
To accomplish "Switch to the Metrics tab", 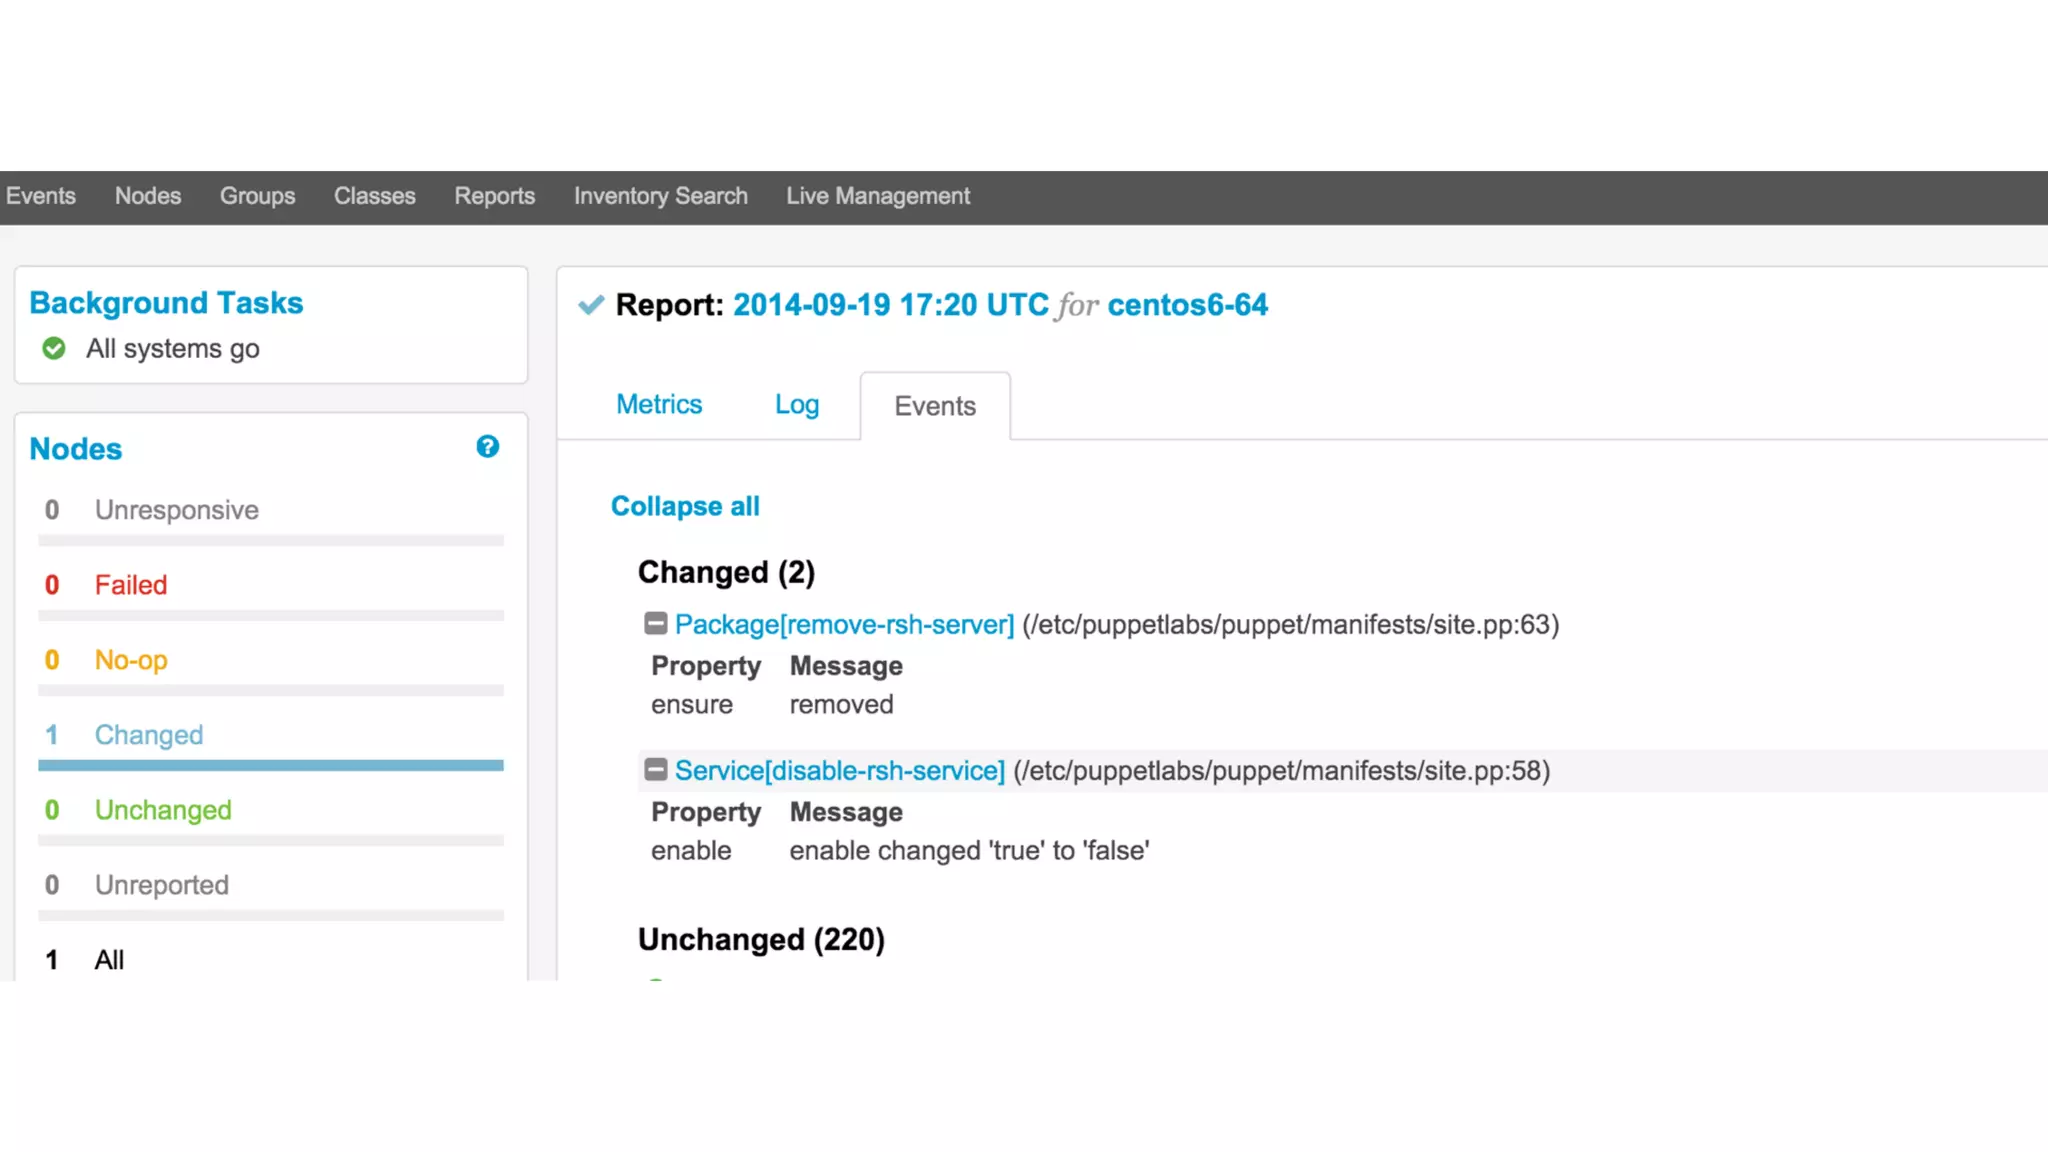I will pos(658,404).
